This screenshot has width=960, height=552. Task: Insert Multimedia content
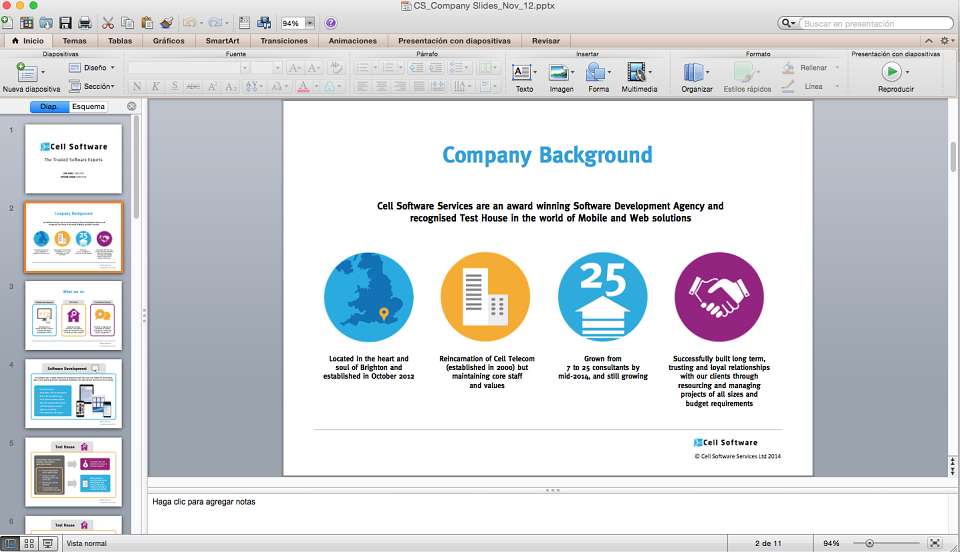coord(639,78)
